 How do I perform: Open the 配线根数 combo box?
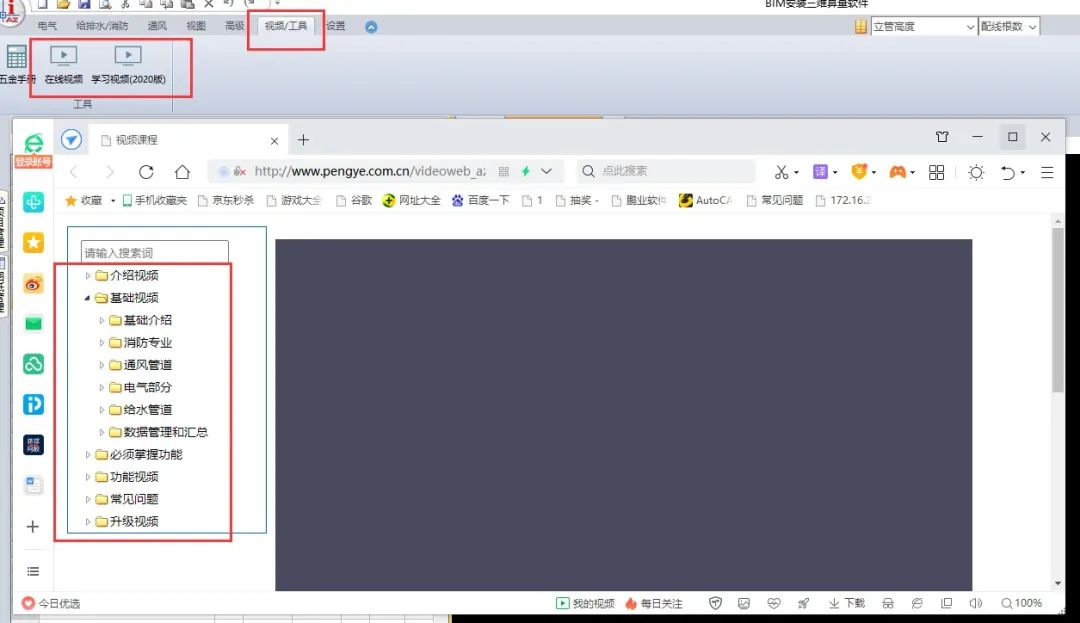tap(1009, 27)
